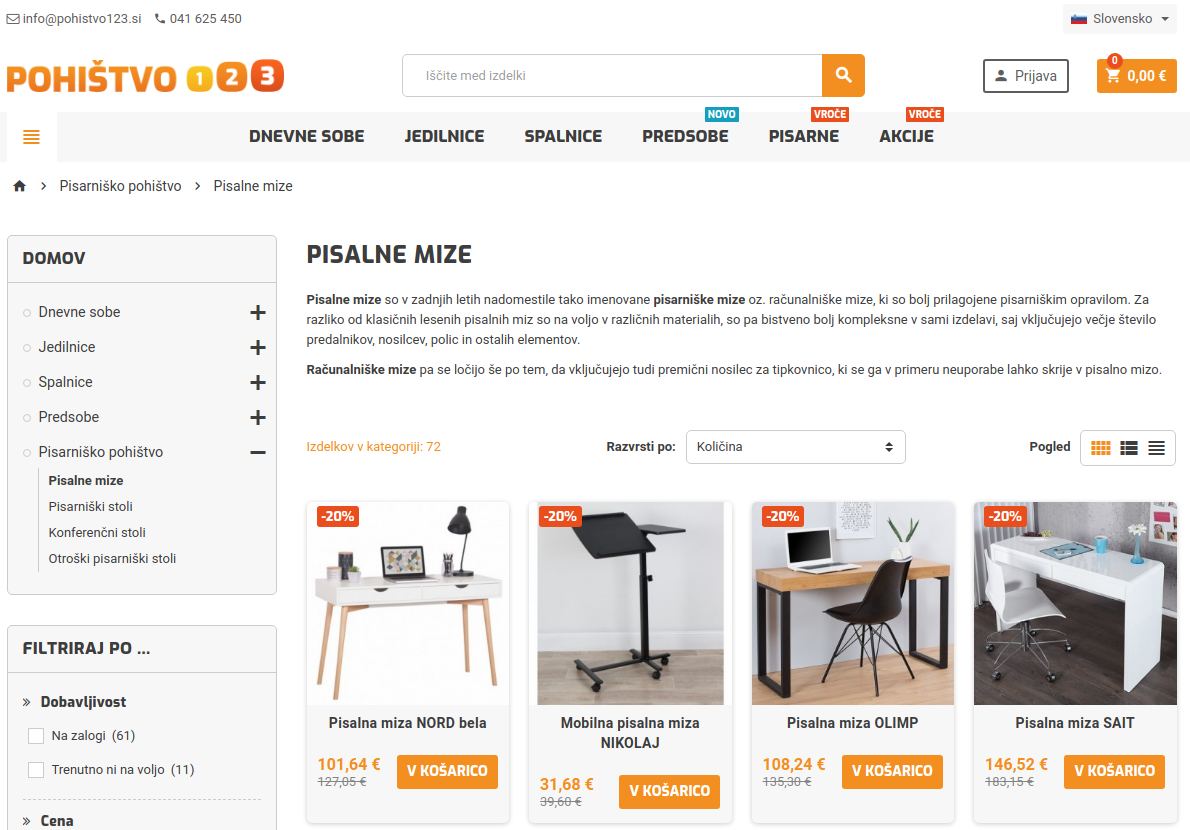
Task: Add Pisalna miza NORD bela to cart
Action: [447, 772]
